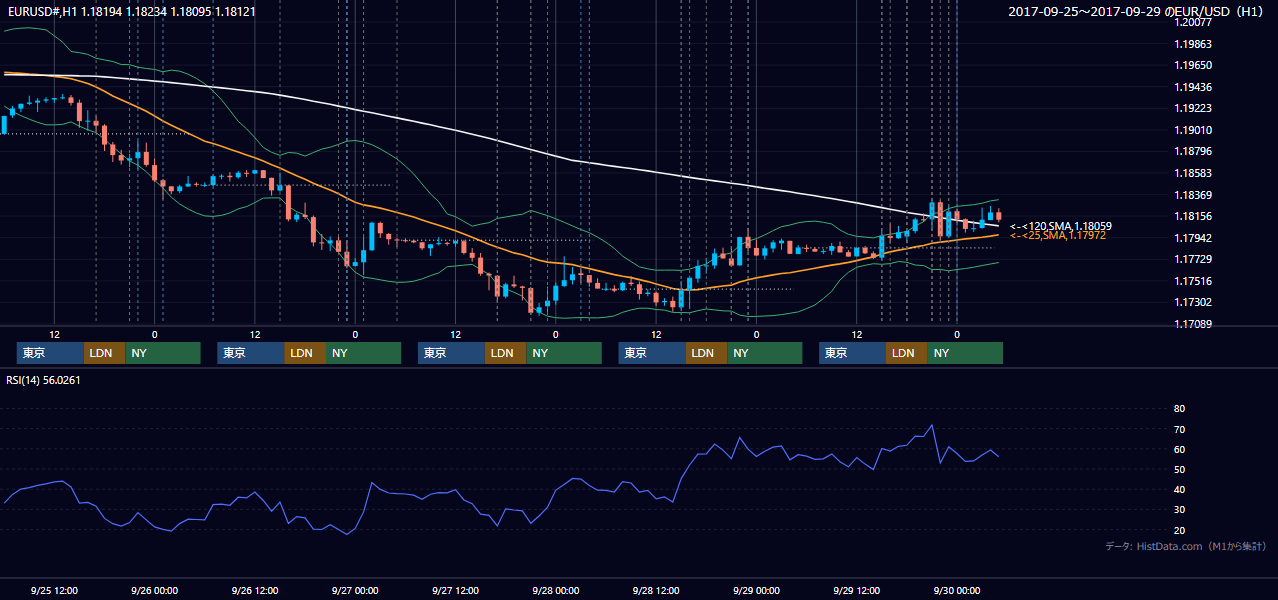Select the 1.18796 price axis label

coord(1193,151)
